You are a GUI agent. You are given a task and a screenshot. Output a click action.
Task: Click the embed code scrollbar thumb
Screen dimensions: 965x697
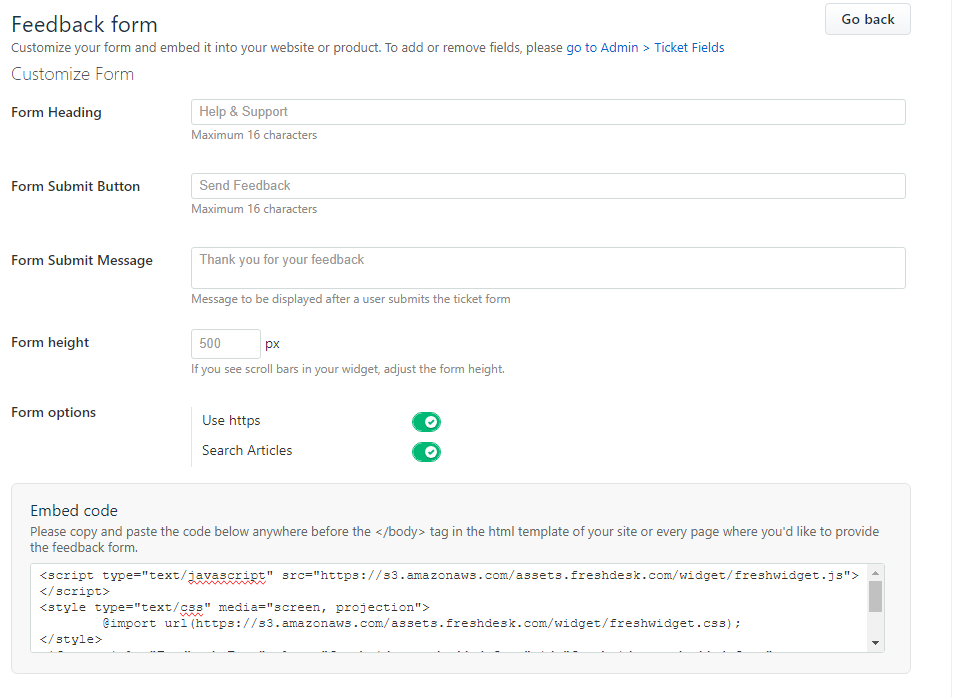click(x=875, y=596)
